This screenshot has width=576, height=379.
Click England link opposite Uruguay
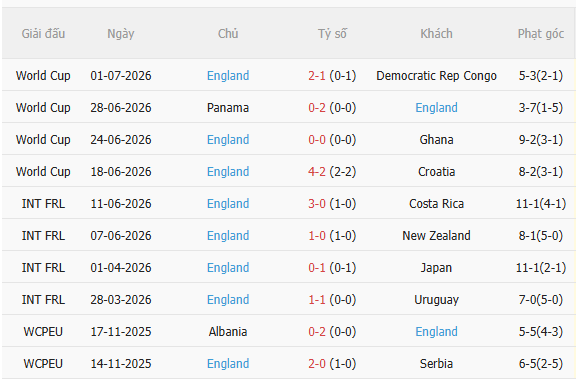(228, 299)
